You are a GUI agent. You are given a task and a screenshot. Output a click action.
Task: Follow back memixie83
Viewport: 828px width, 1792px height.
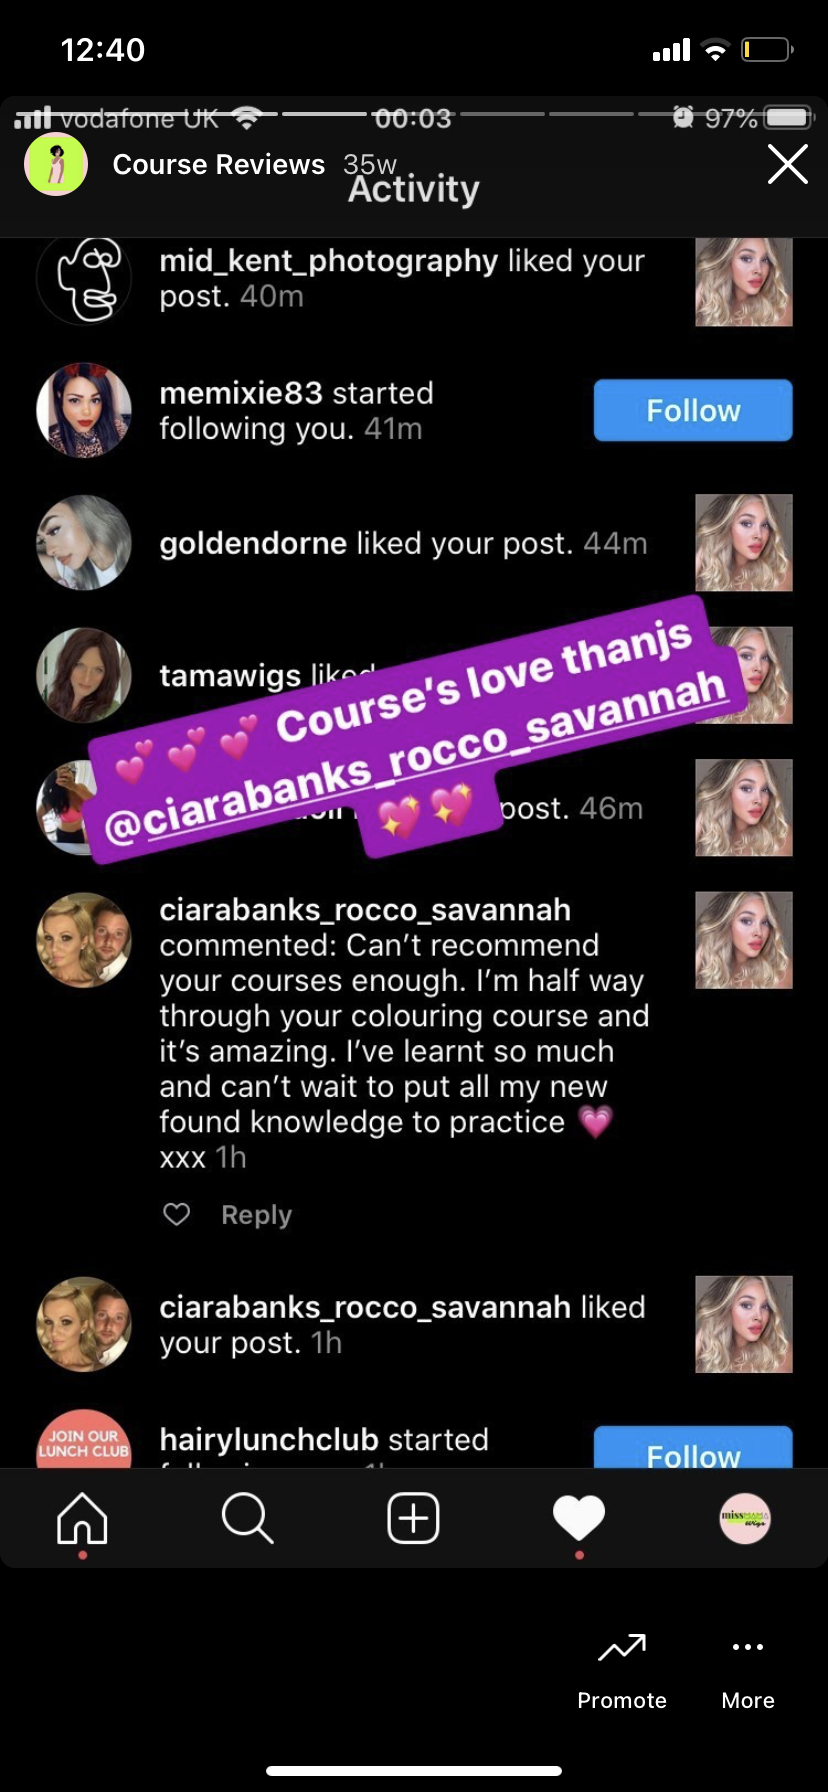pos(693,410)
